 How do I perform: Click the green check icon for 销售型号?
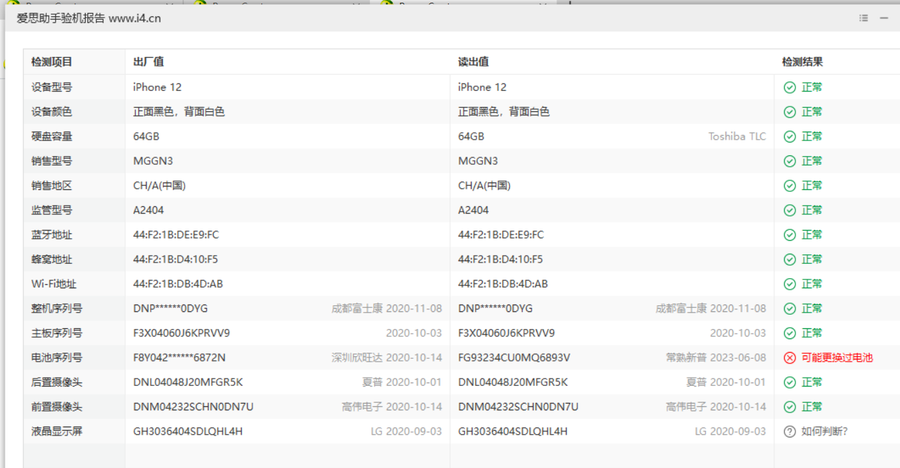click(x=790, y=161)
